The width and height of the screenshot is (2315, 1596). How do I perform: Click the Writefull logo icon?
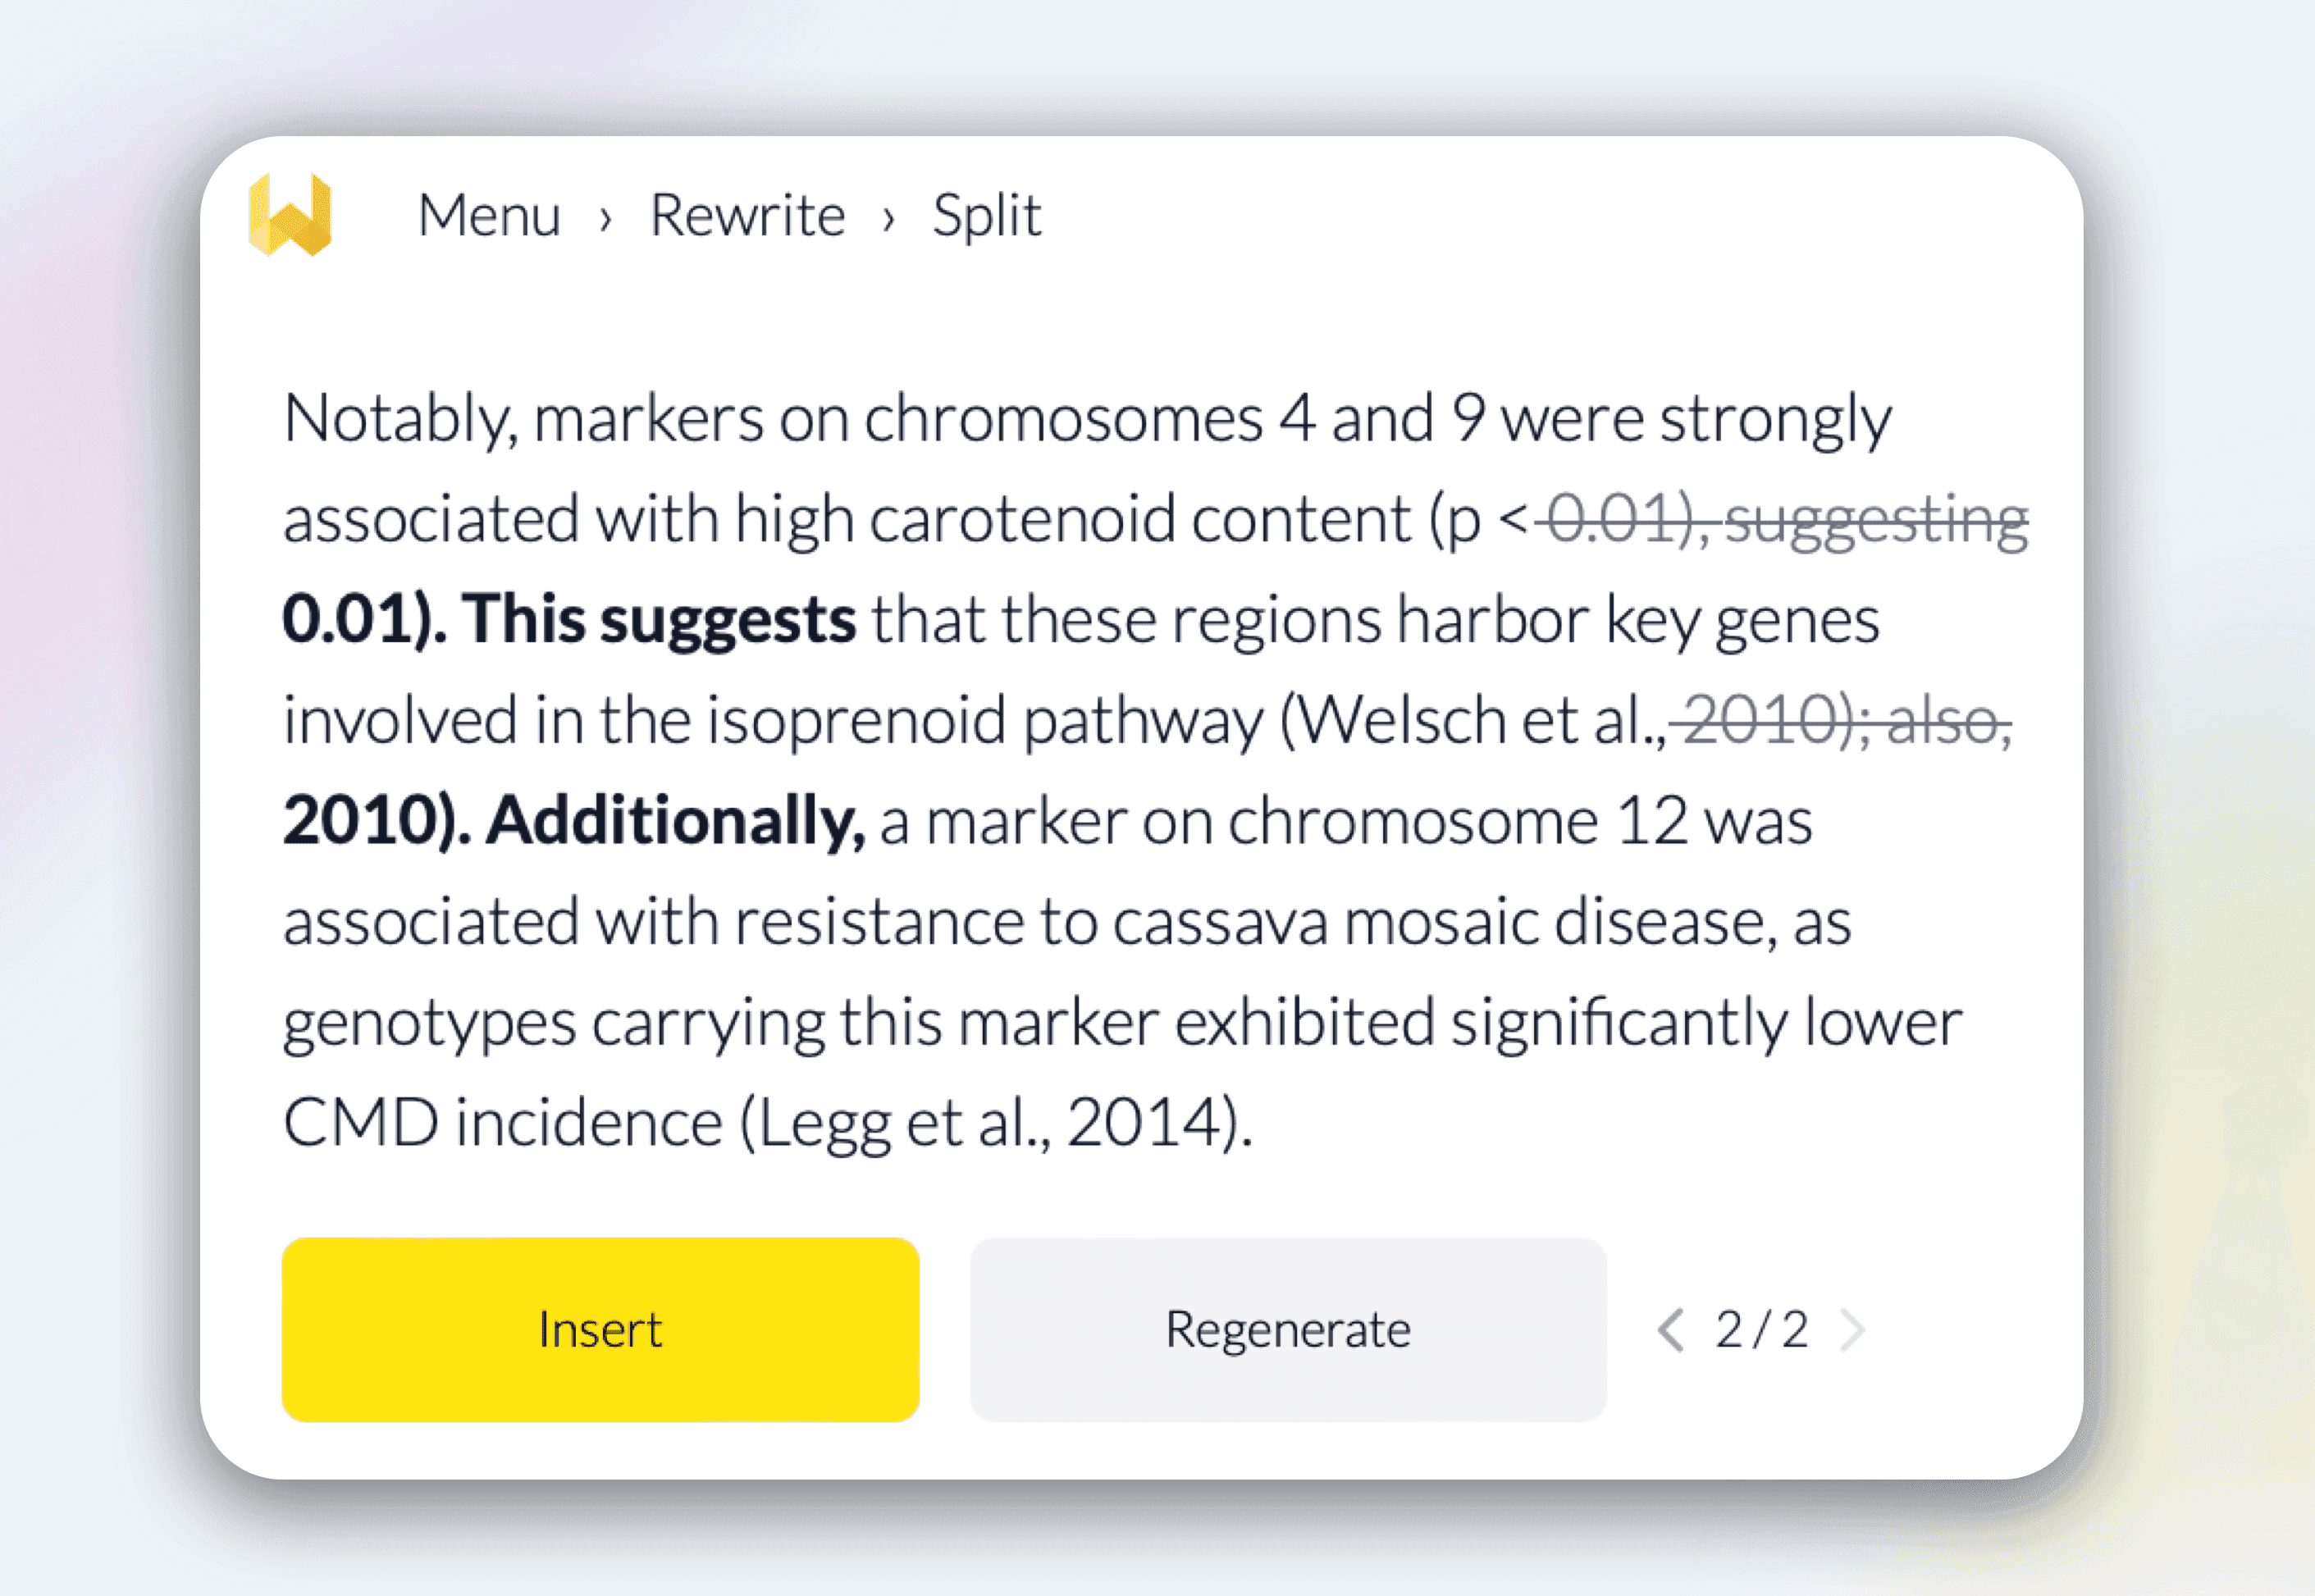[290, 215]
